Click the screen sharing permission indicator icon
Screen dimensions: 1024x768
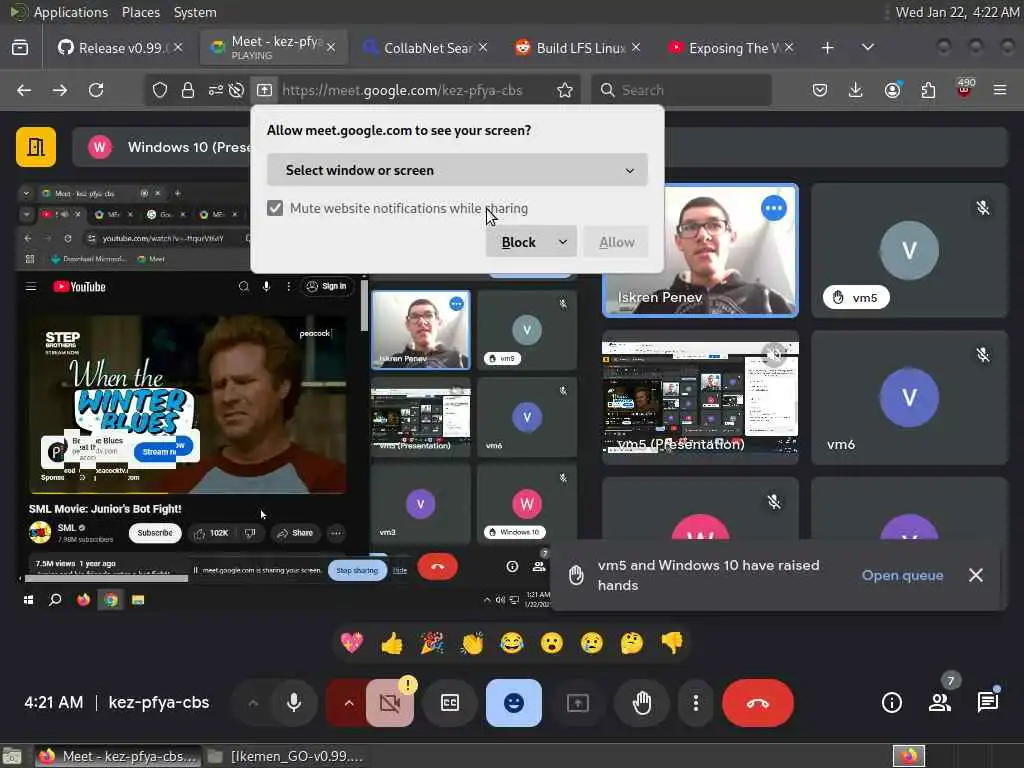pyautogui.click(x=264, y=90)
